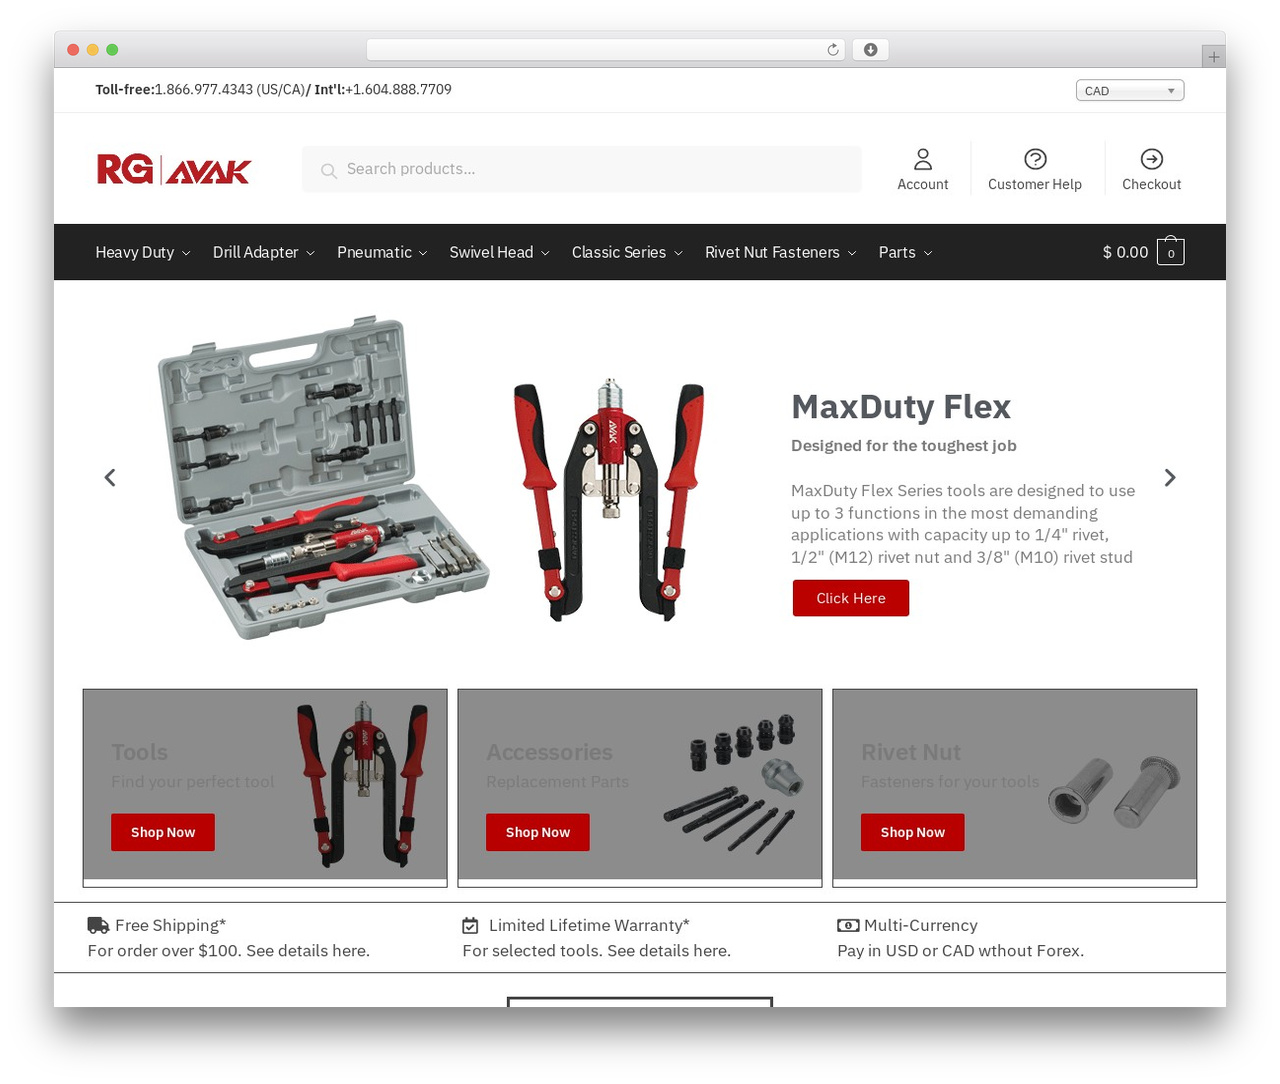Click the Free Shipping truck icon
The width and height of the screenshot is (1280, 1084).
(x=98, y=925)
